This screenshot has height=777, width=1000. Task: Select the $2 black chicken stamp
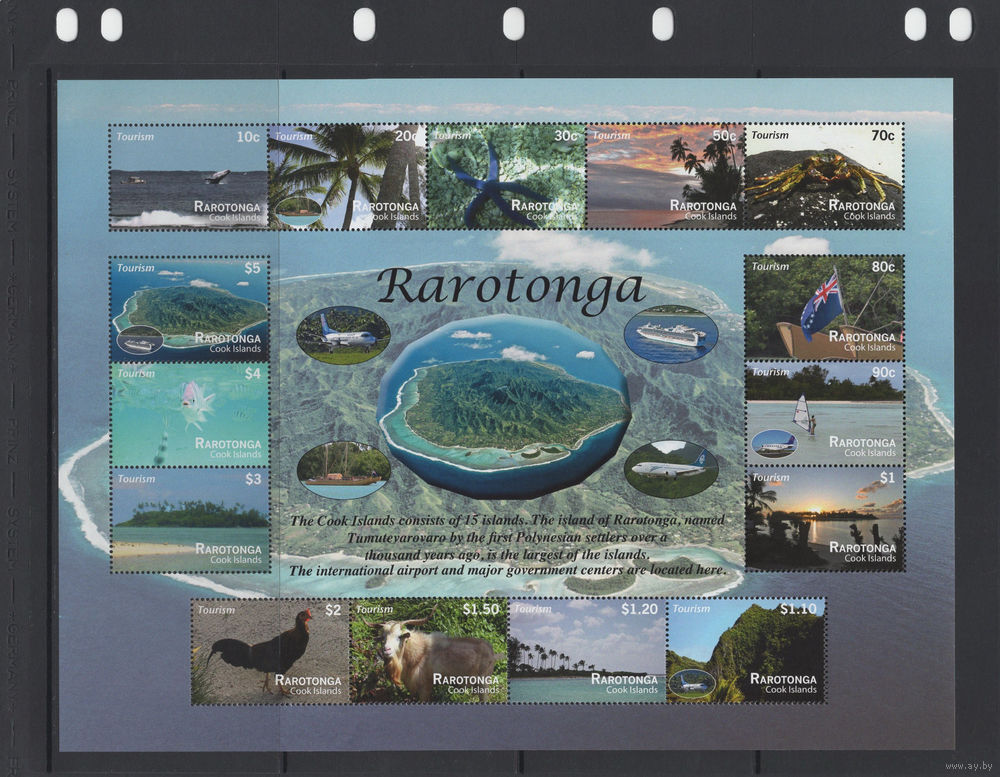pyautogui.click(x=270, y=651)
